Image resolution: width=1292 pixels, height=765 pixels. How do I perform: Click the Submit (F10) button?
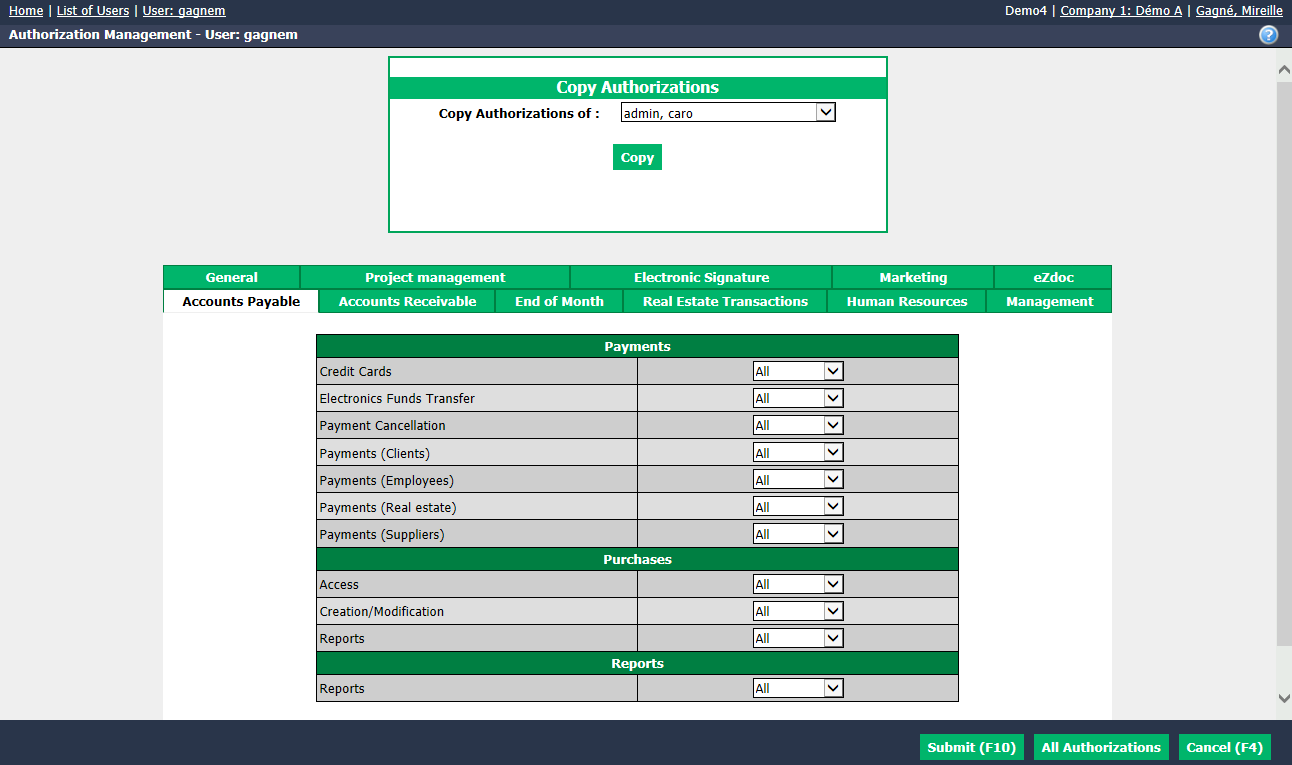coord(971,747)
